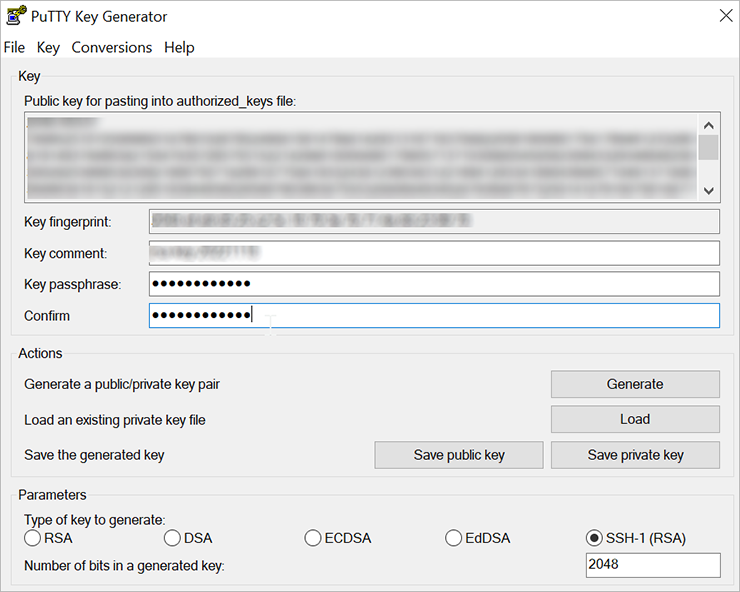The image size is (740, 592).
Task: Open the Key menu
Action: pos(48,48)
